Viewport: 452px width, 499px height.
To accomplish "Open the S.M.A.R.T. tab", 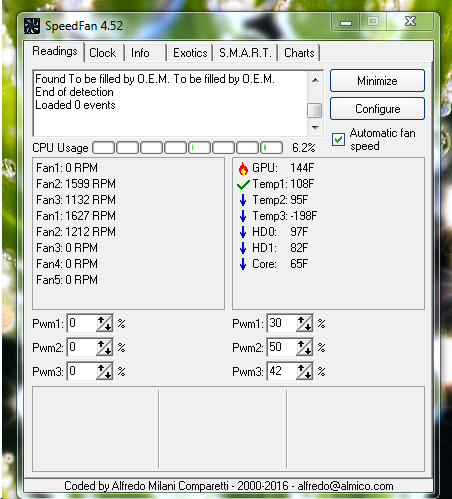I will (x=245, y=53).
